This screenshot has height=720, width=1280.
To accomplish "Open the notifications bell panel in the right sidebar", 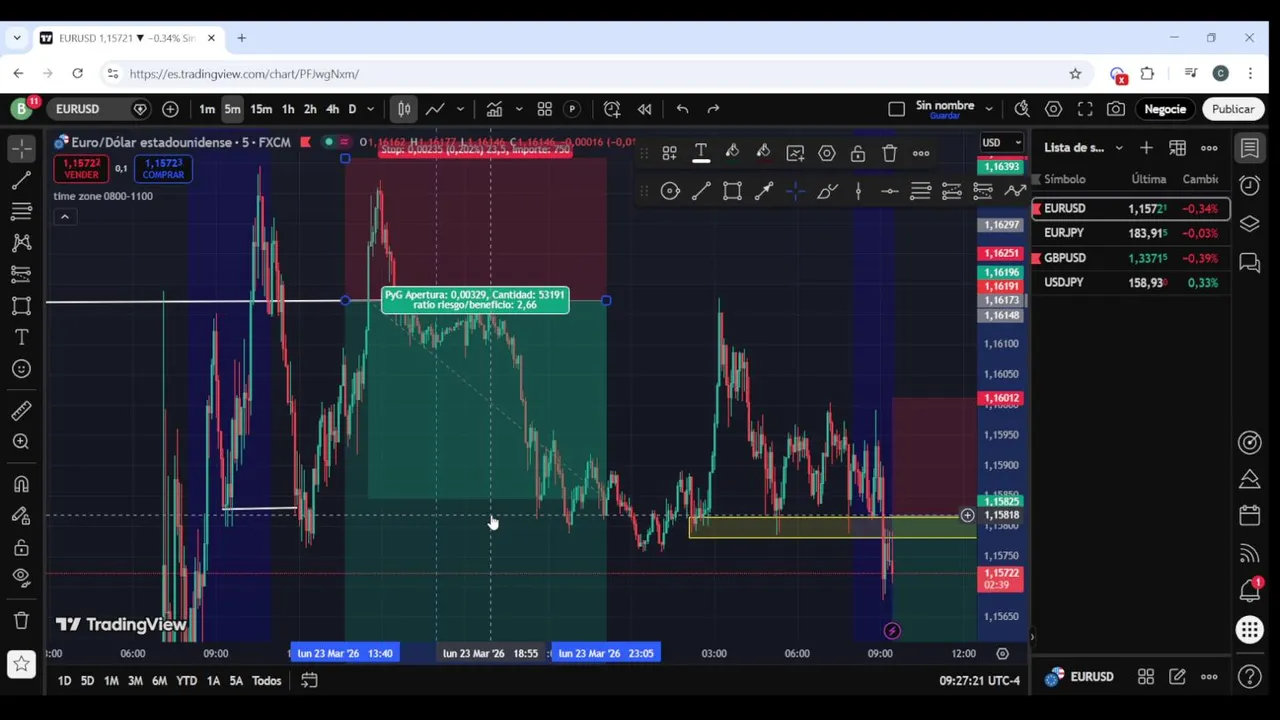I will click(x=1249, y=591).
